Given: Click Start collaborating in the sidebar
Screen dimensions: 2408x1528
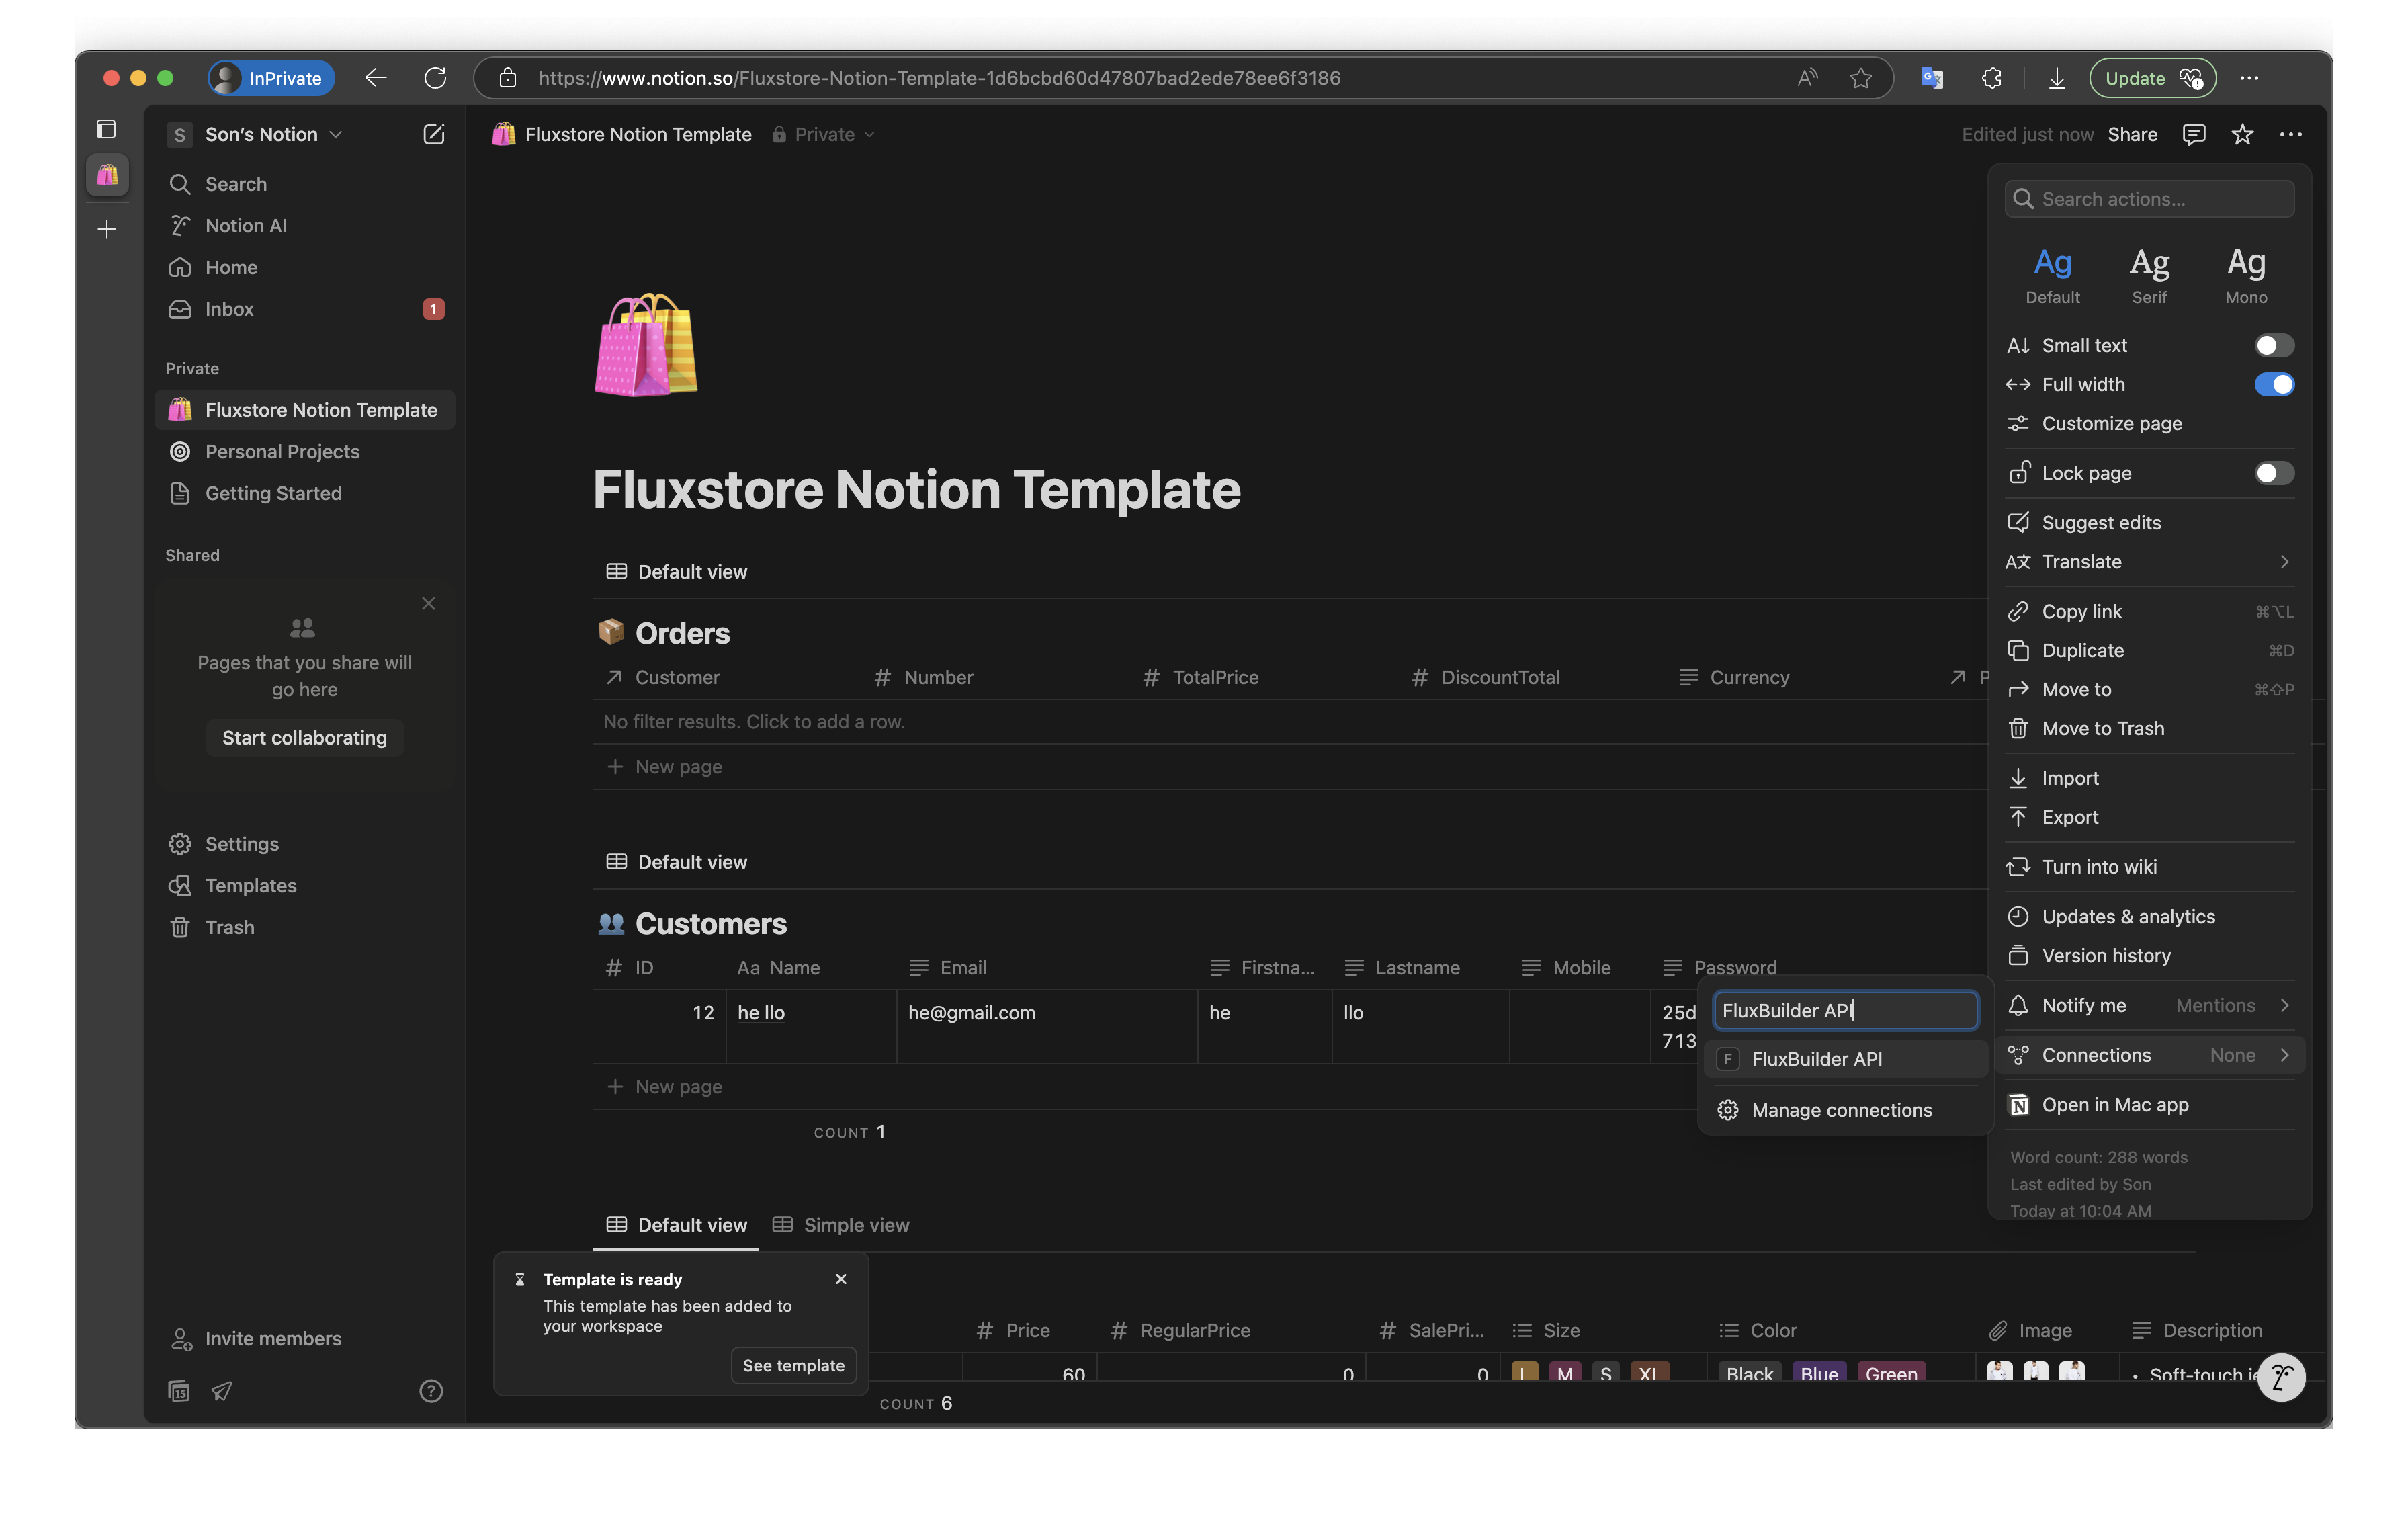Looking at the screenshot, I should [304, 737].
